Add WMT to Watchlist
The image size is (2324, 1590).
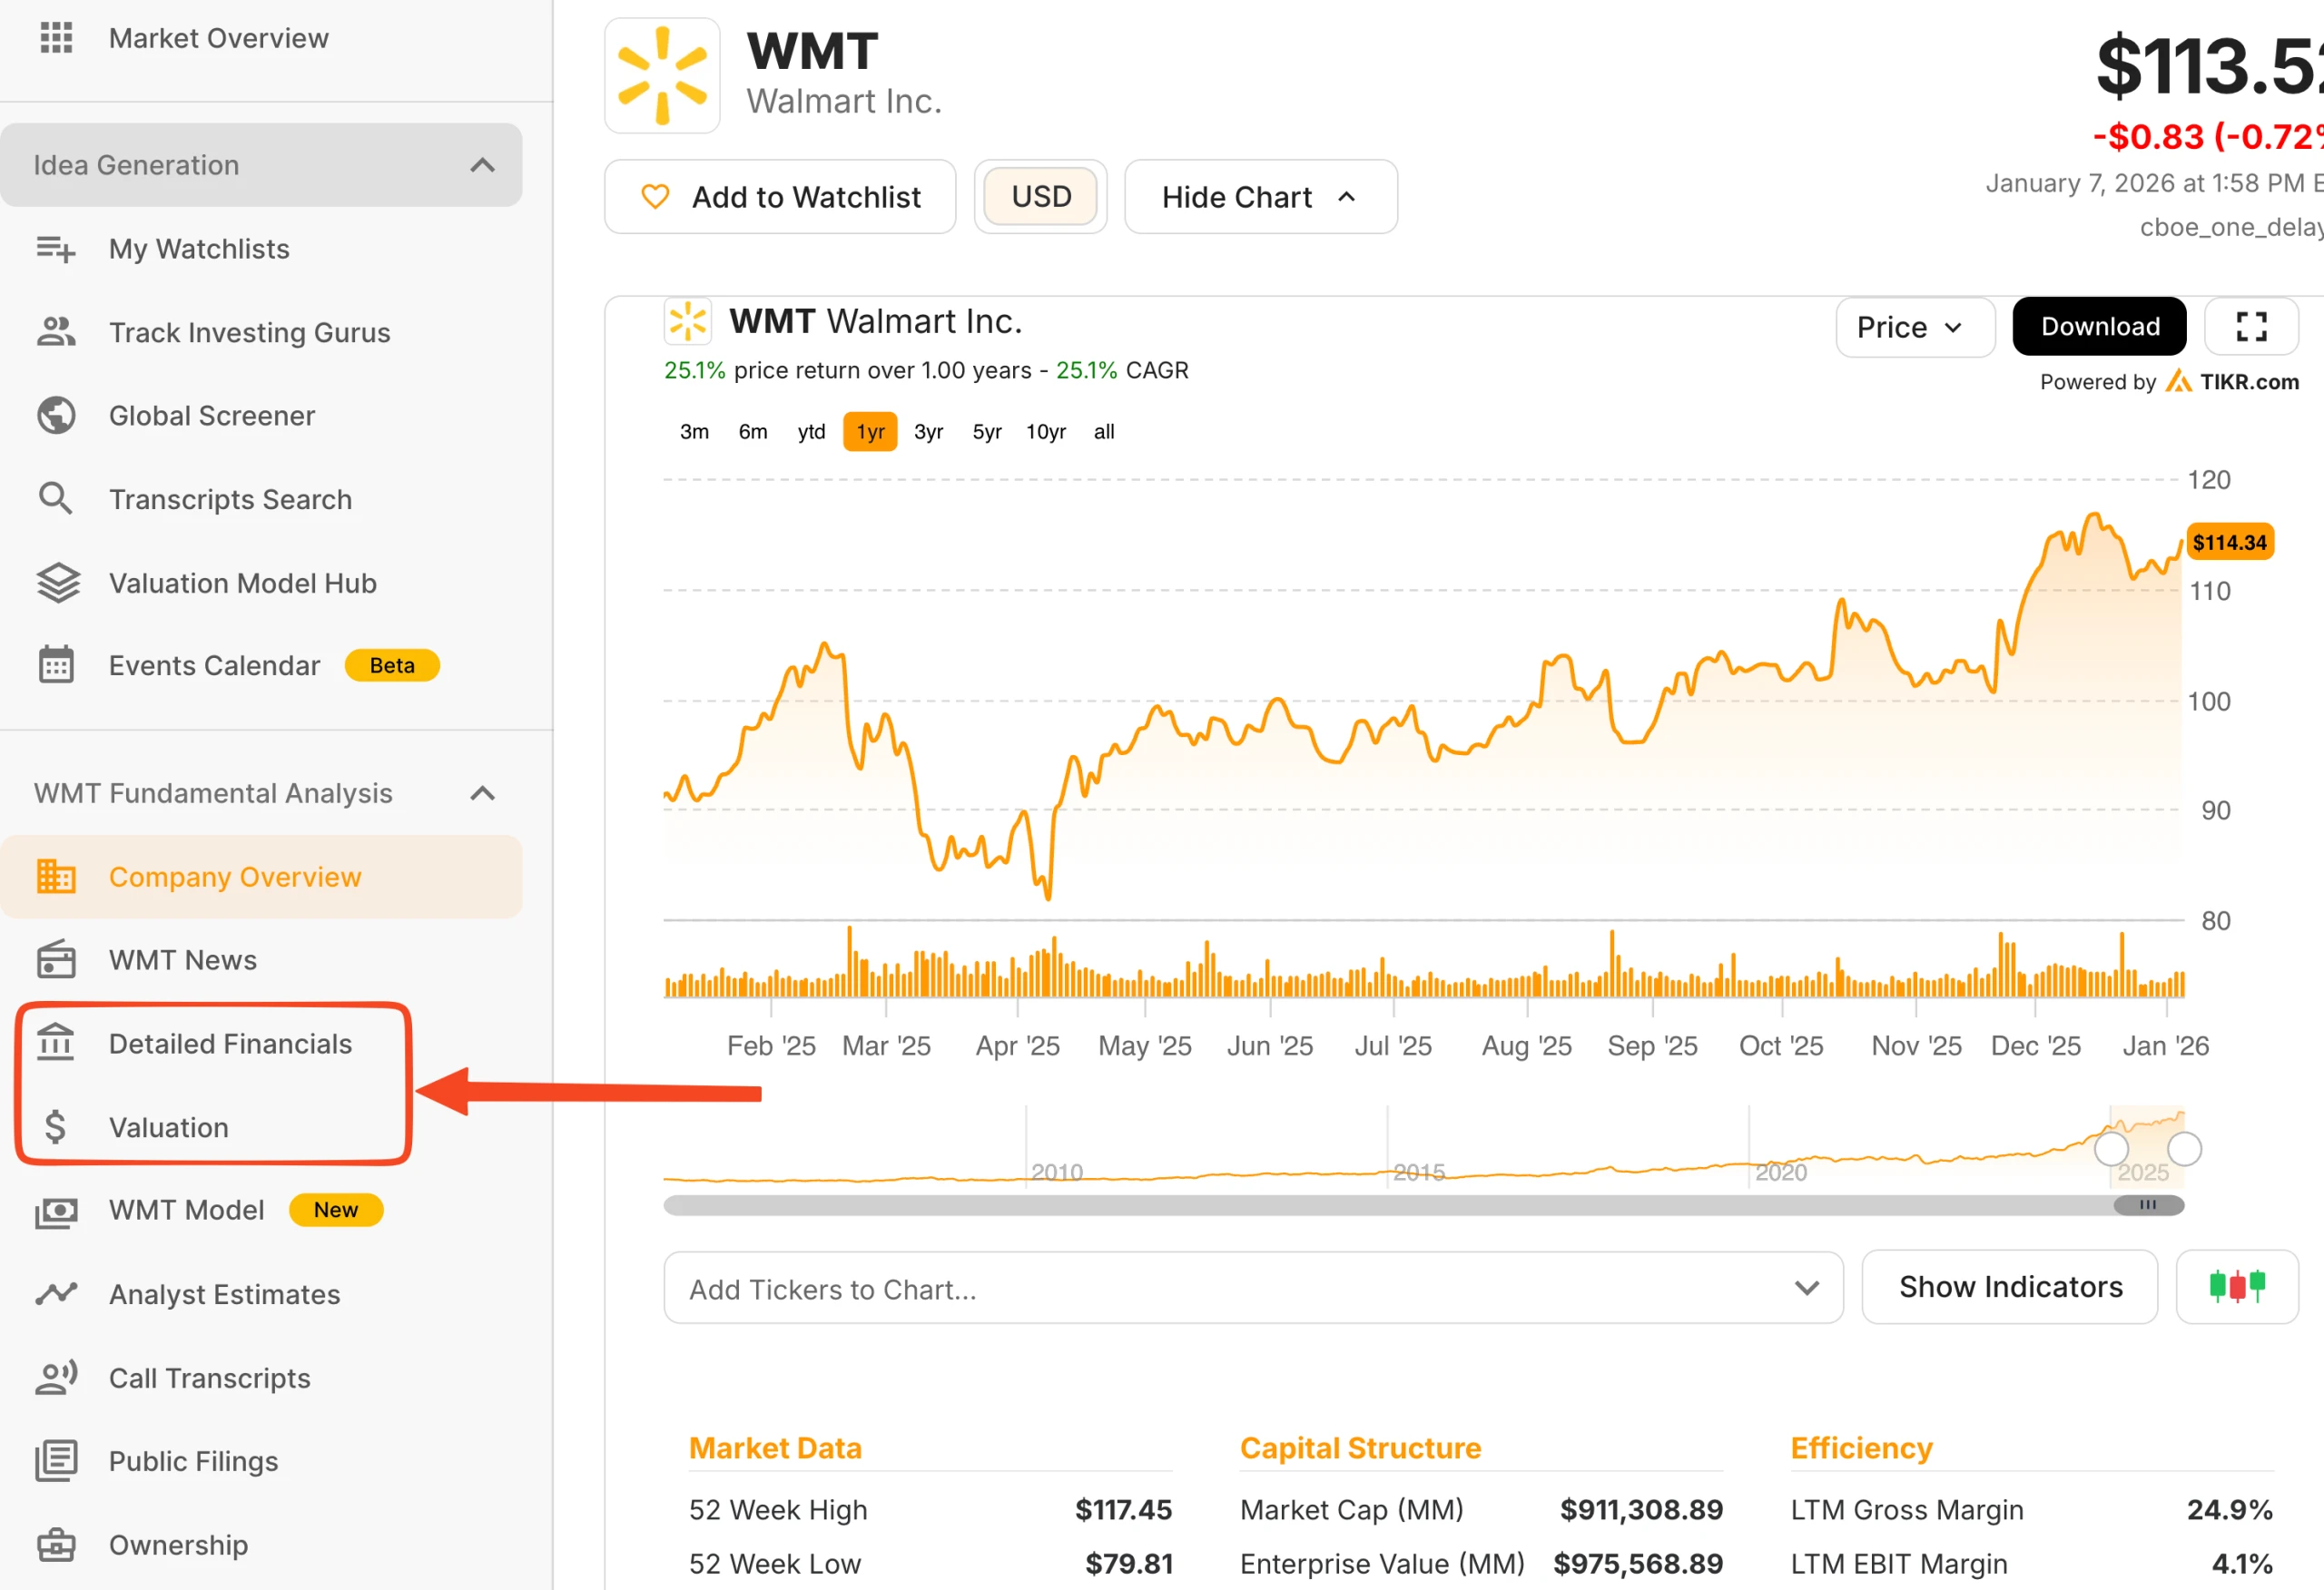[780, 197]
